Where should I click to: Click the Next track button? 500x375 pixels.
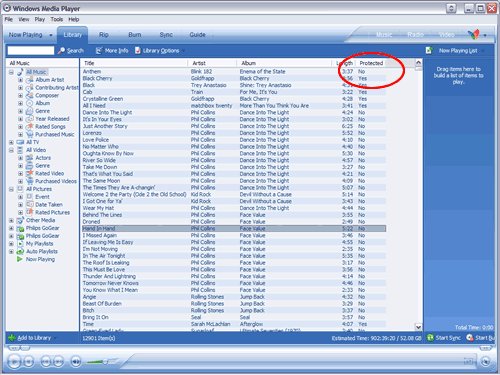point(58,361)
